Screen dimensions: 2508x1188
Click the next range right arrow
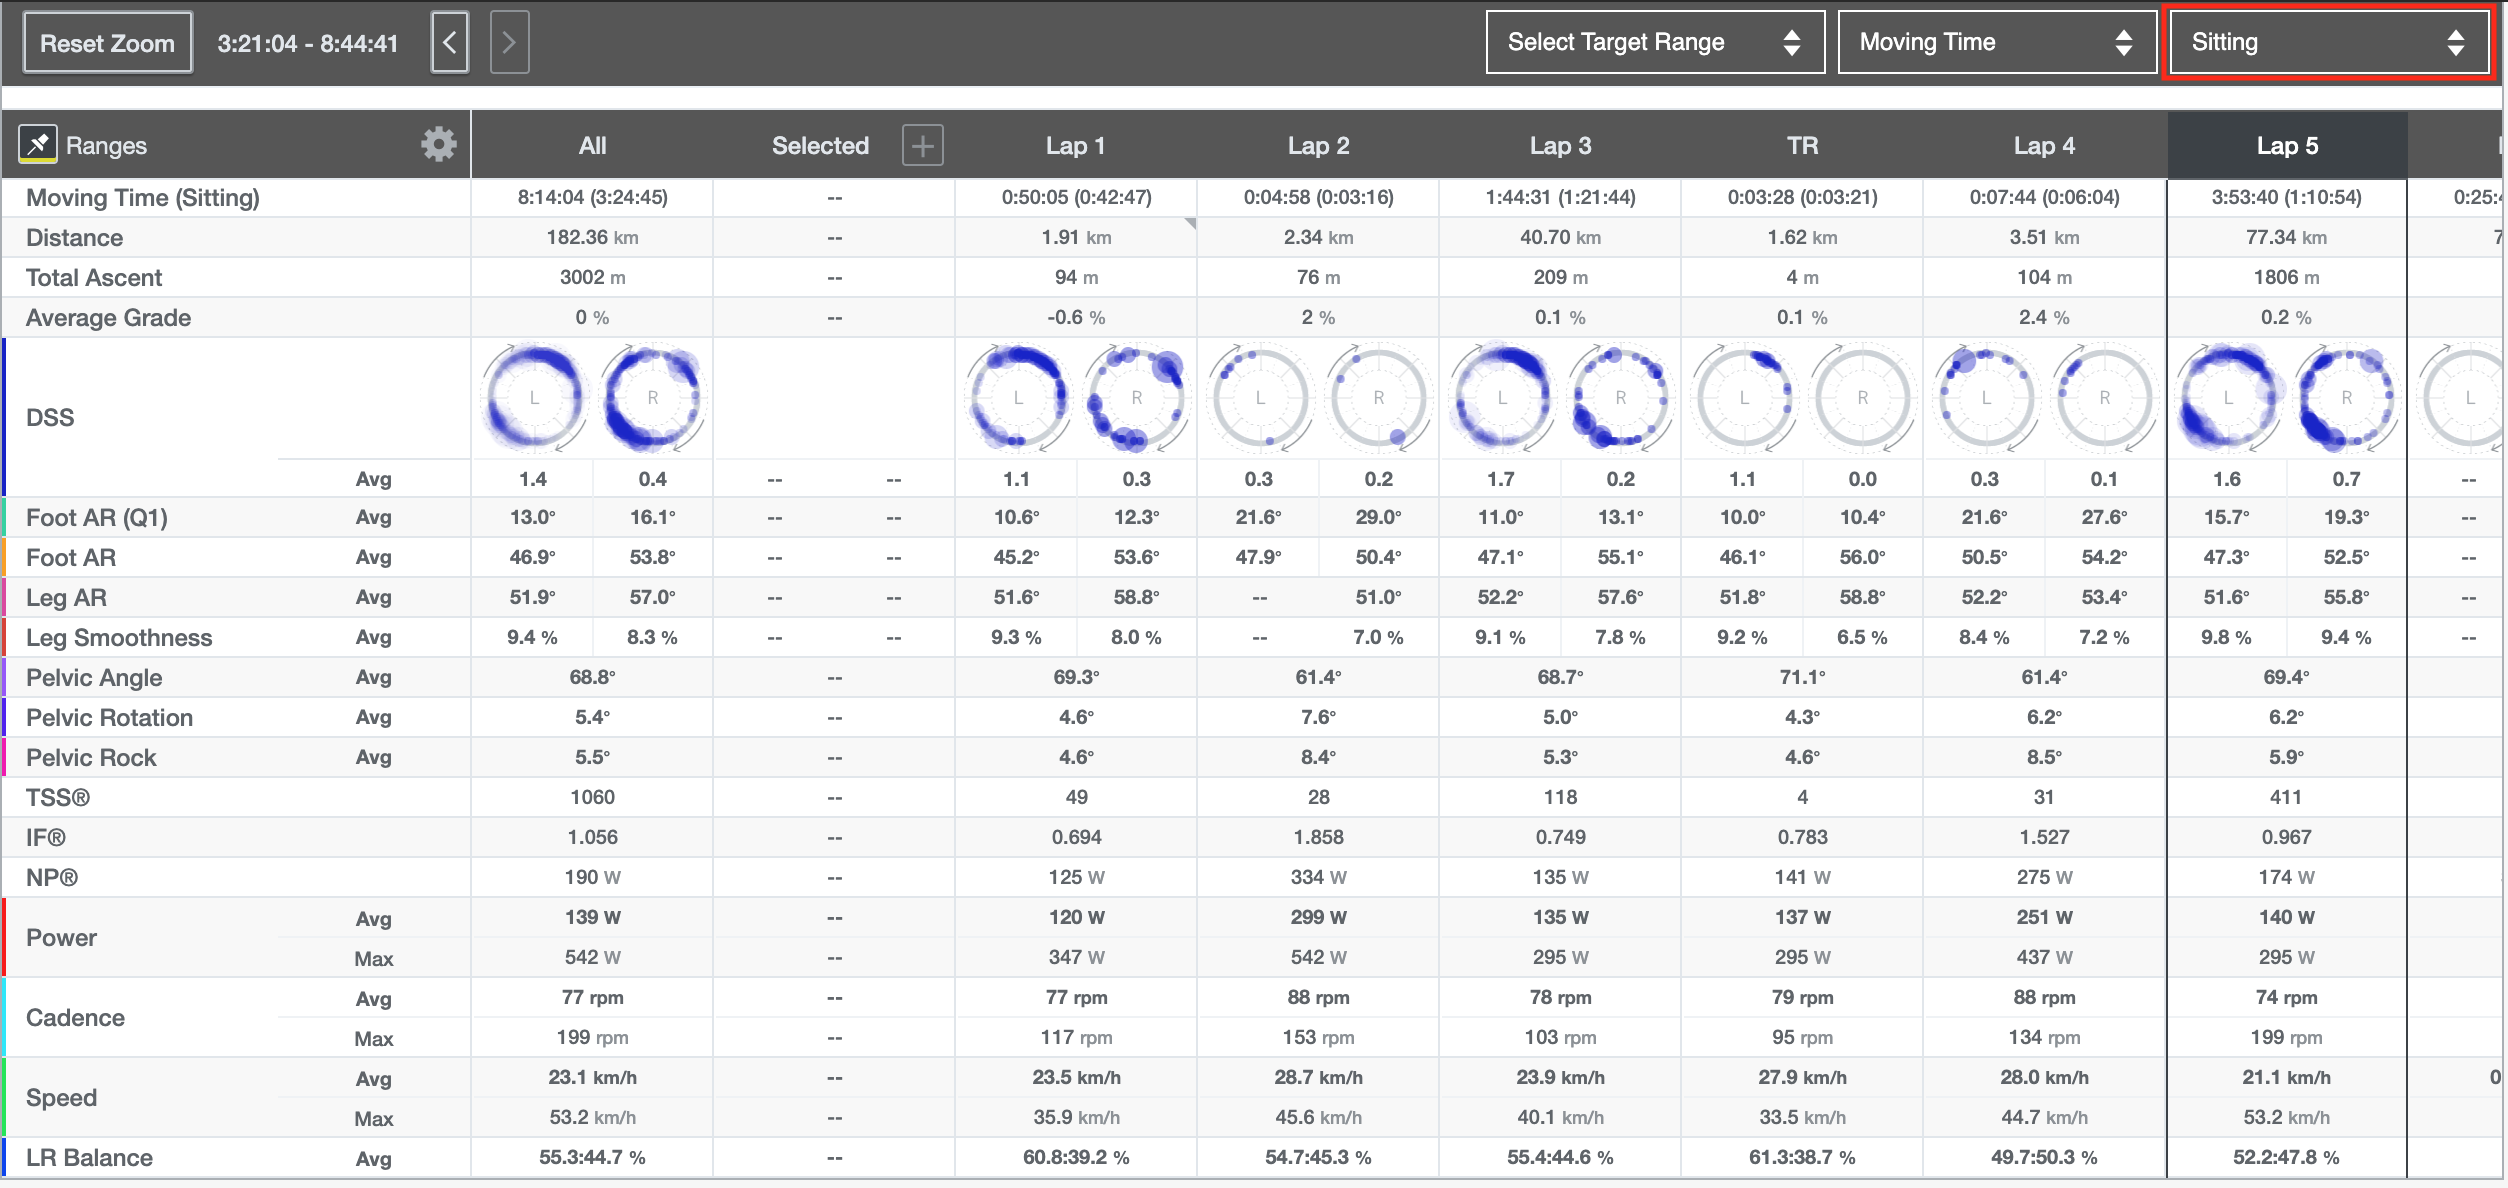coord(509,42)
